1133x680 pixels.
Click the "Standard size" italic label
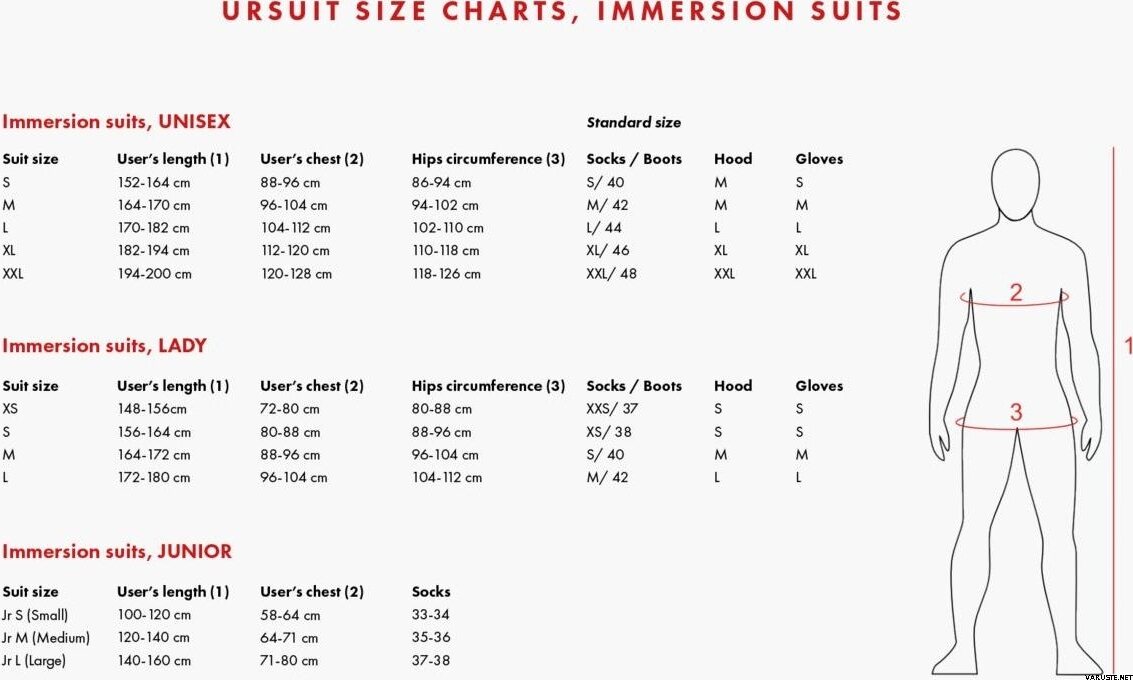pos(633,123)
